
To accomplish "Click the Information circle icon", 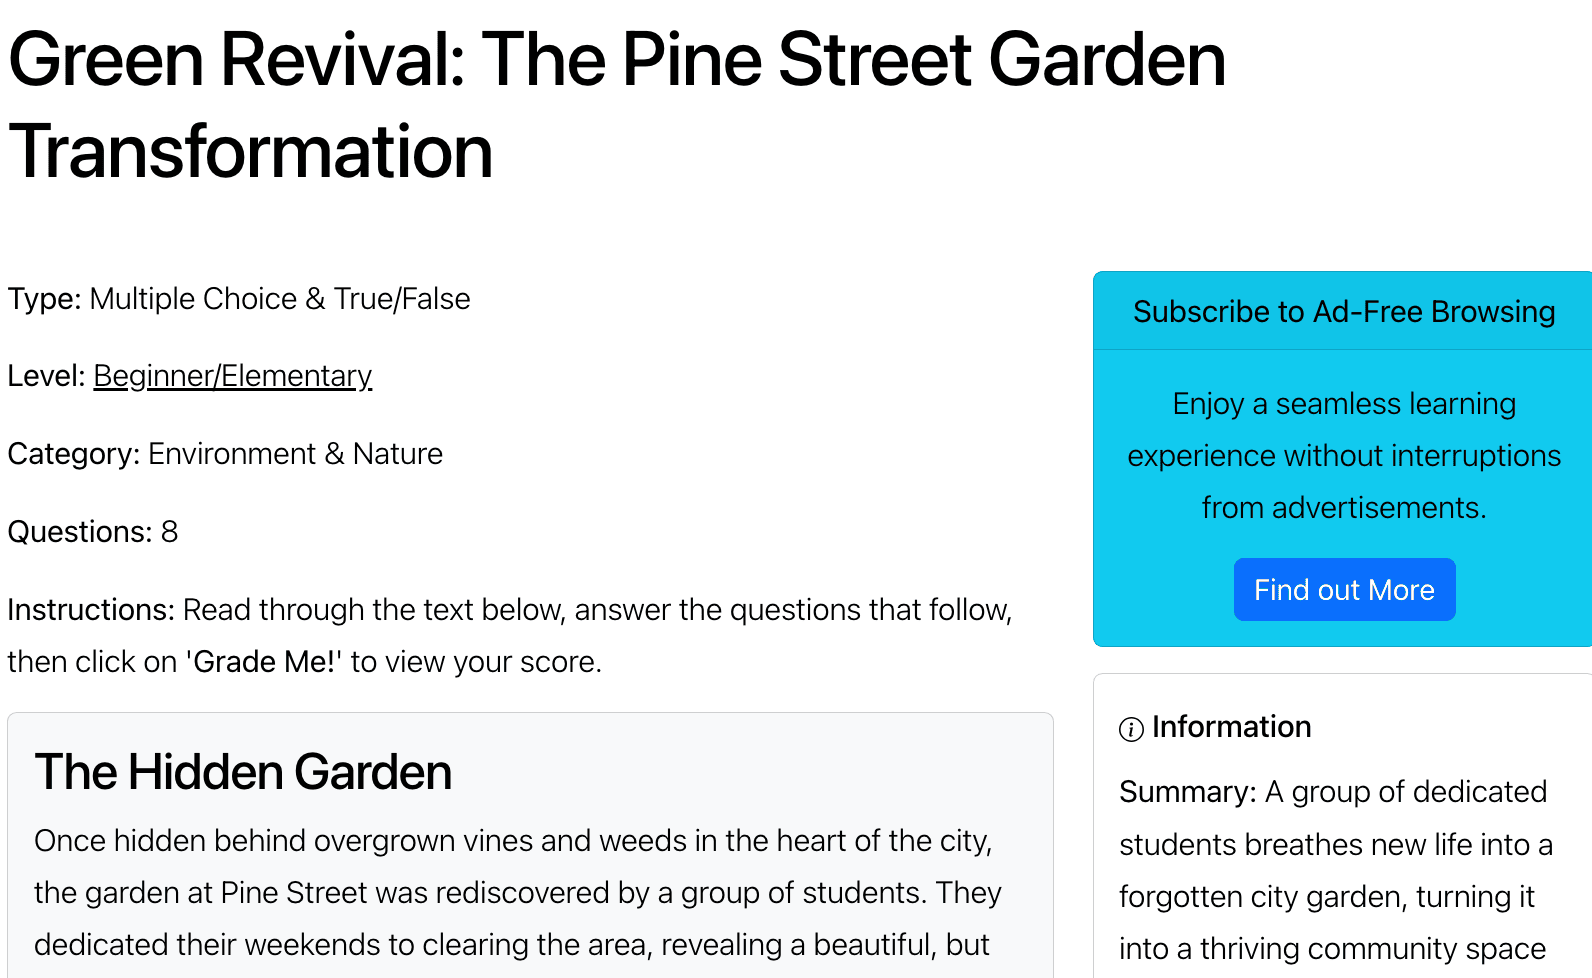I will point(1131,729).
